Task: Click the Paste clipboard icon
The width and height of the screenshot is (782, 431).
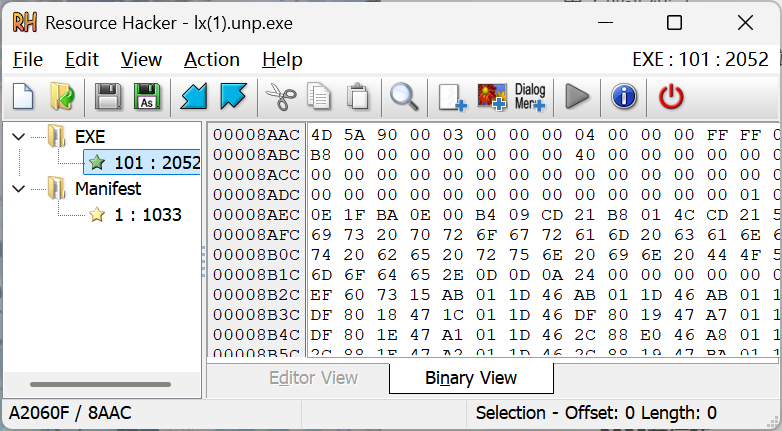Action: [357, 96]
